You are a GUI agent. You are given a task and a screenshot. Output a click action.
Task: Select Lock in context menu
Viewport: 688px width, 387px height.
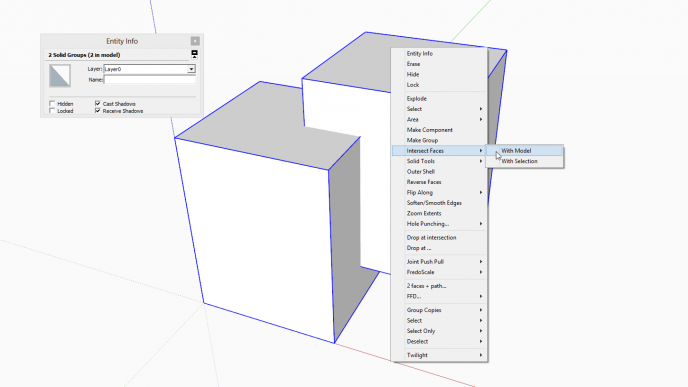(x=439, y=85)
